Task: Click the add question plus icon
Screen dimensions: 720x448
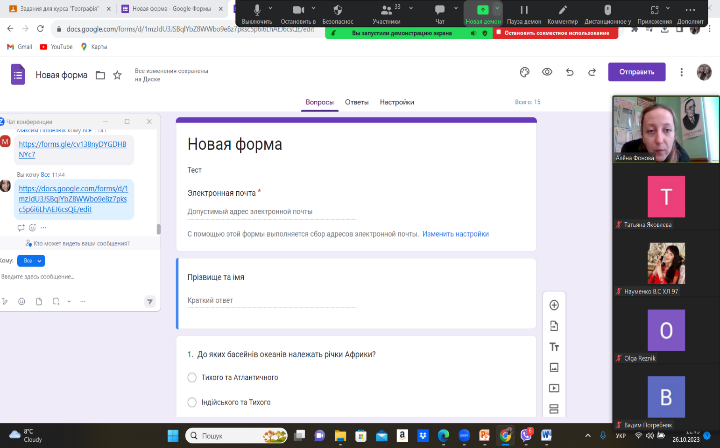Action: click(x=554, y=305)
